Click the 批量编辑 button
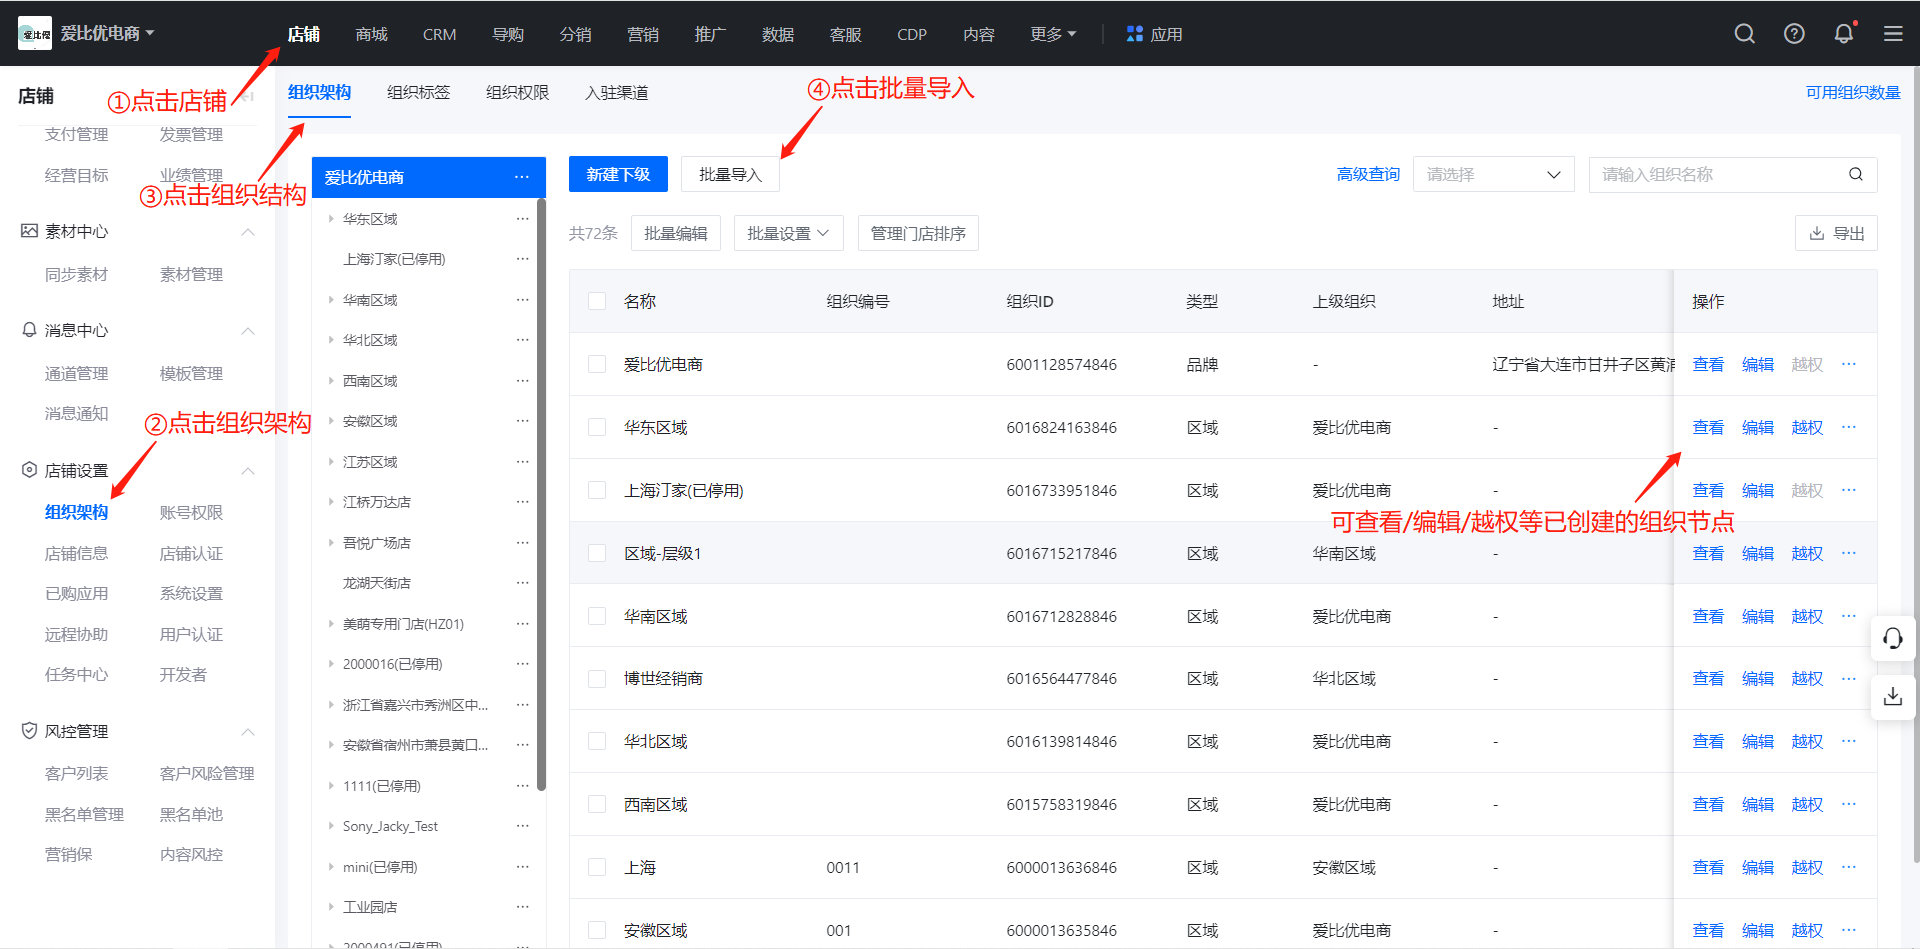Viewport: 1920px width, 949px height. pyautogui.click(x=675, y=233)
